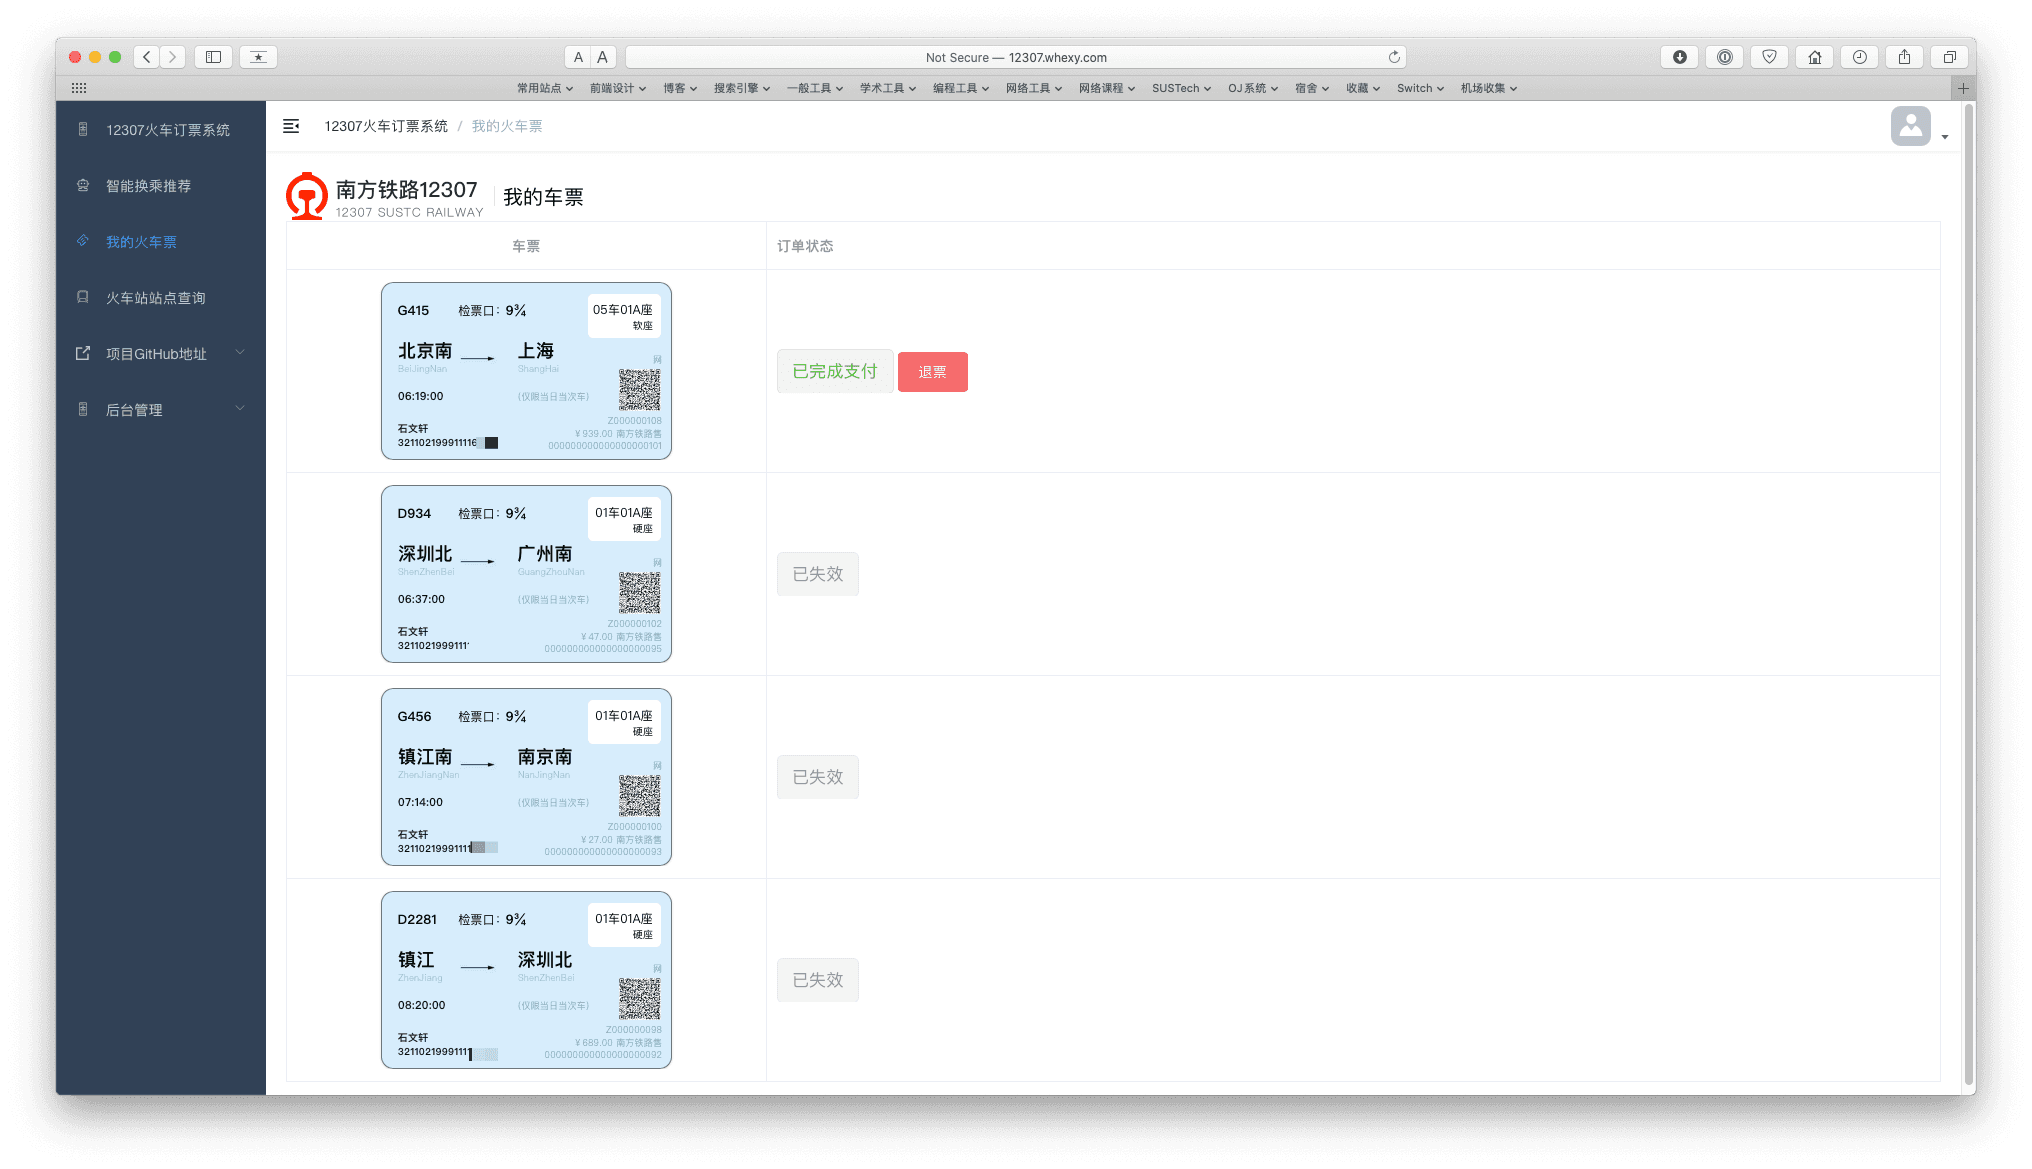The image size is (2032, 1169).
Task: Click the back navigation arrow
Action: pos(146,57)
